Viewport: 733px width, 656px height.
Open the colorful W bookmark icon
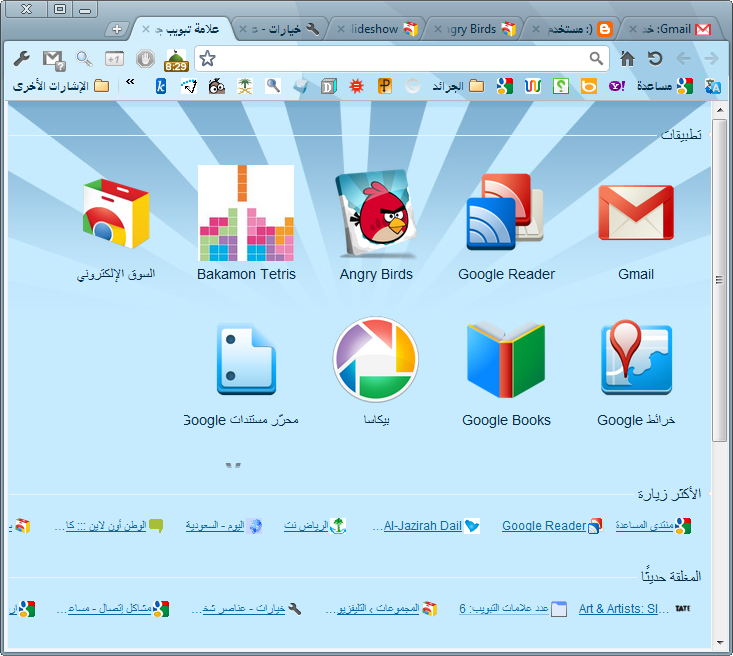coord(532,87)
